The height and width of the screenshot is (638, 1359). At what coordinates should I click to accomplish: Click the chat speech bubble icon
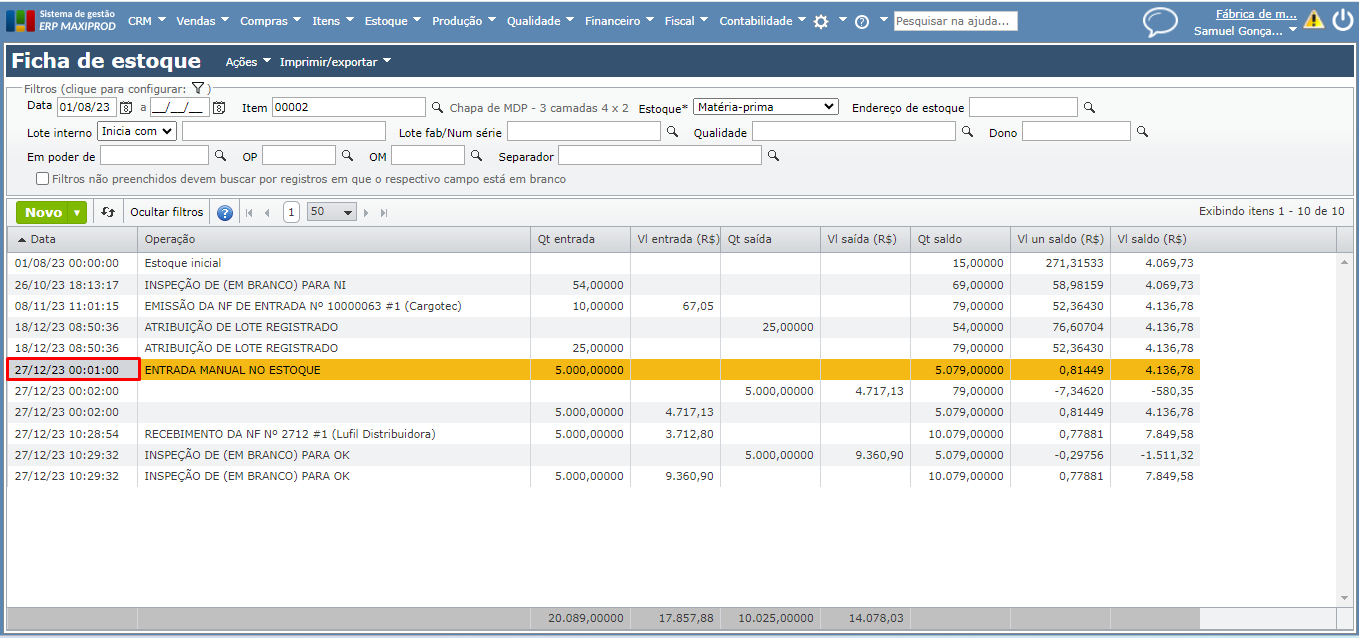pos(1160,22)
